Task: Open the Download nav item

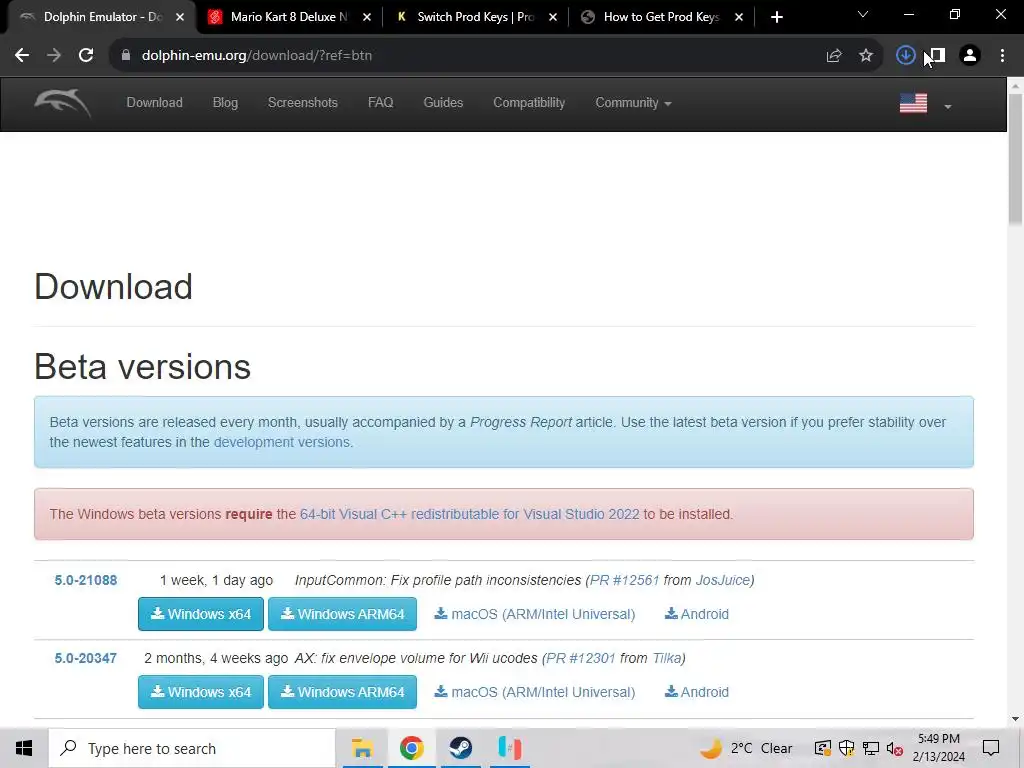Action: pyautogui.click(x=155, y=103)
